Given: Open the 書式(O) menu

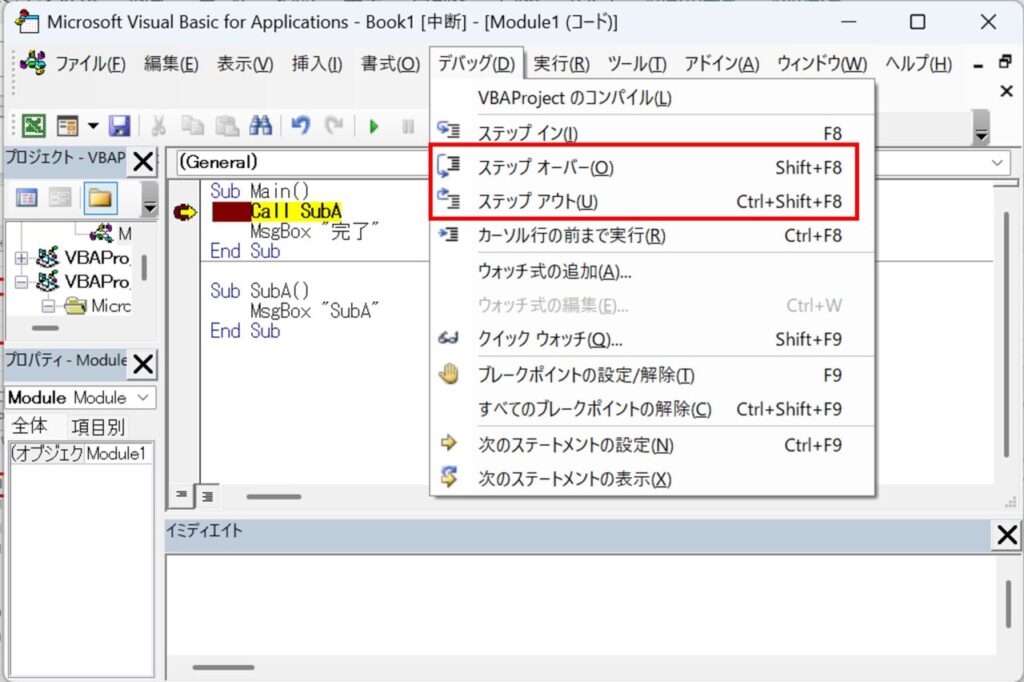Looking at the screenshot, I should click(391, 64).
